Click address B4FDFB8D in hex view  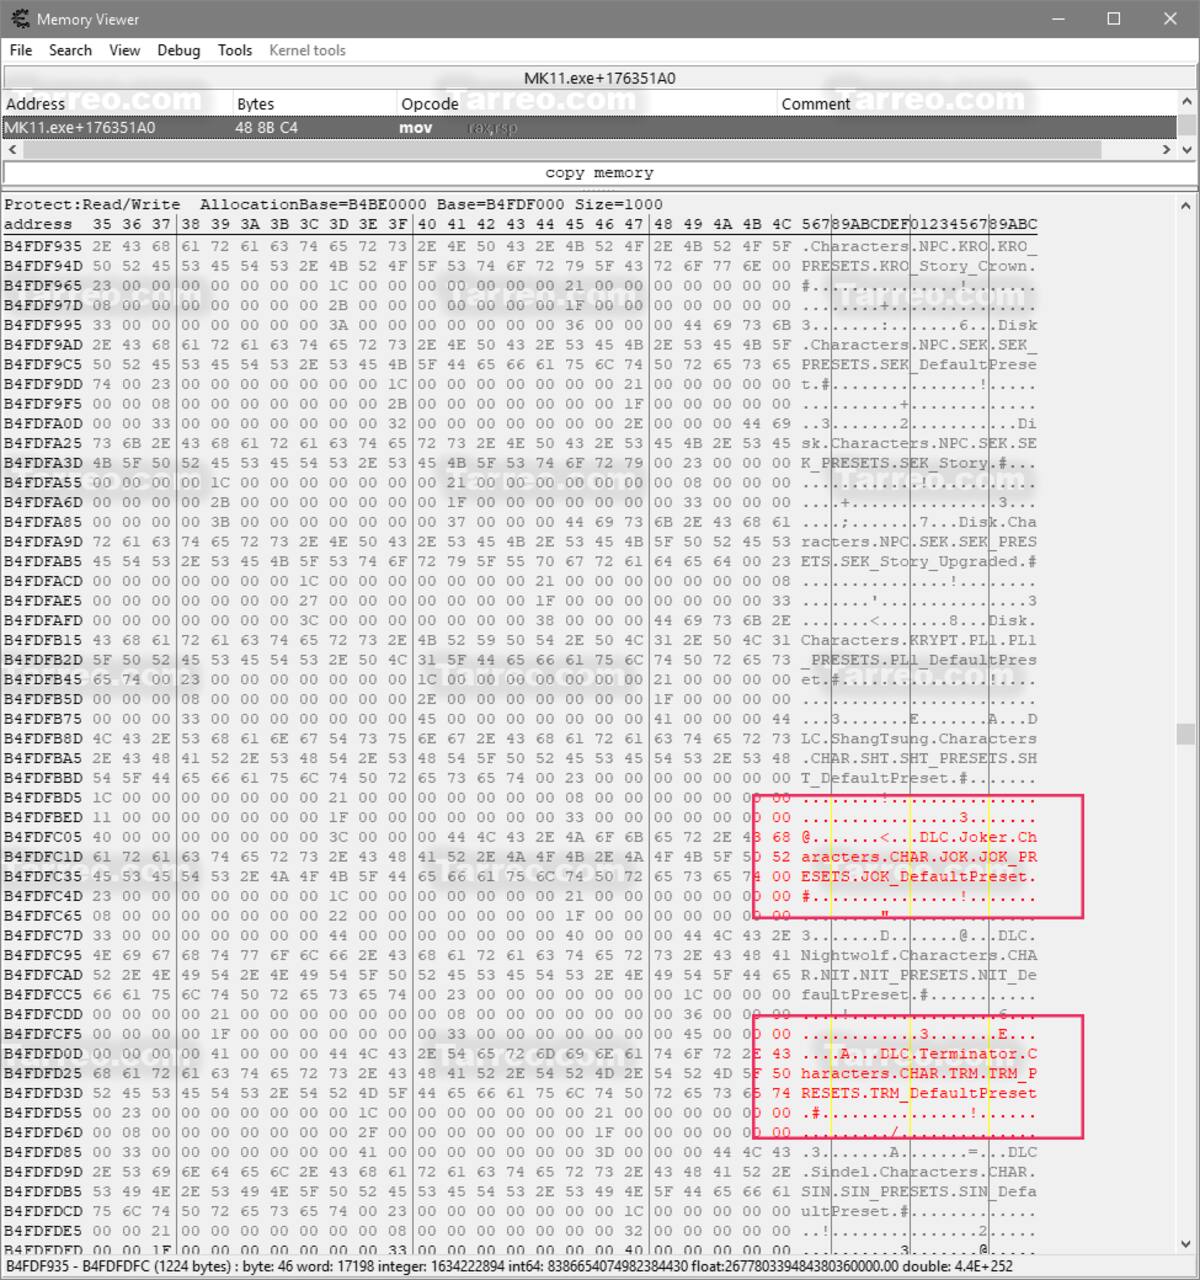coord(43,738)
